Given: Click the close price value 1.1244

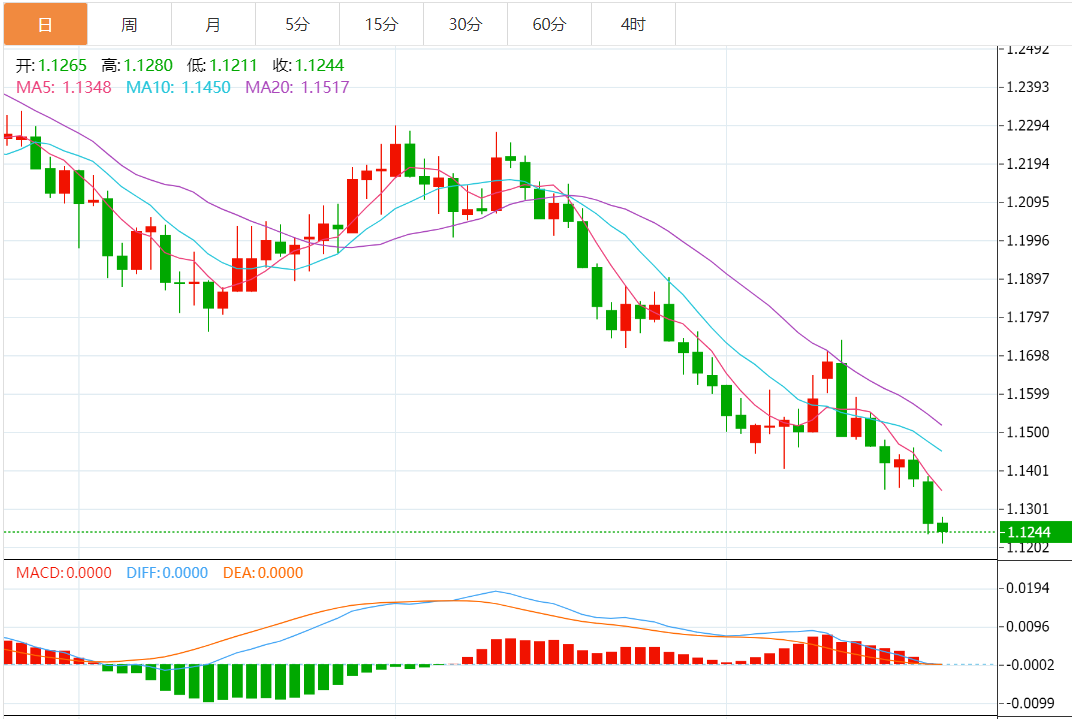Looking at the screenshot, I should (319, 66).
